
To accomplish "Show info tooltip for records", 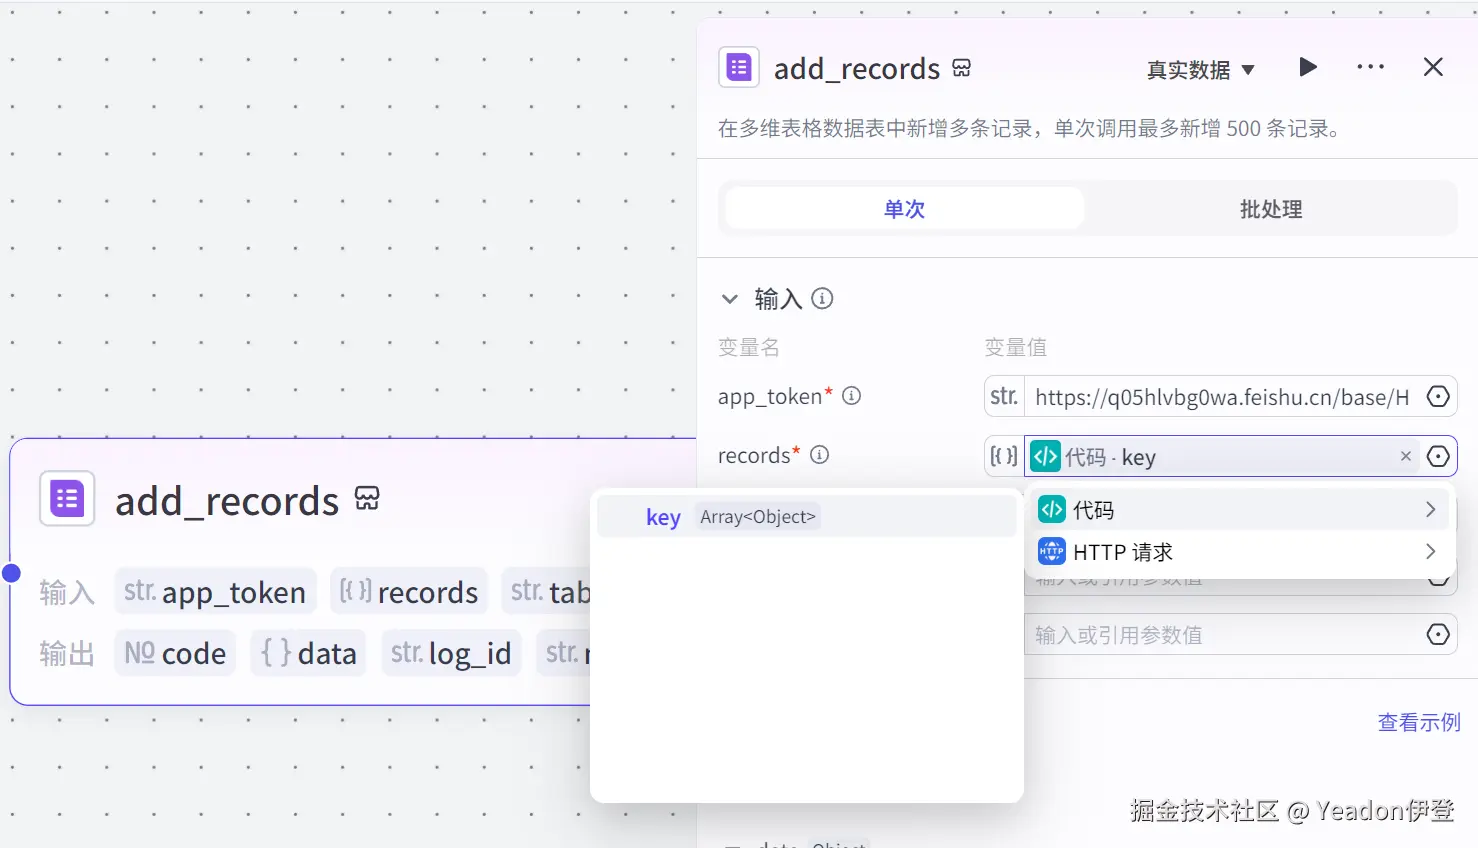I will click(x=820, y=455).
